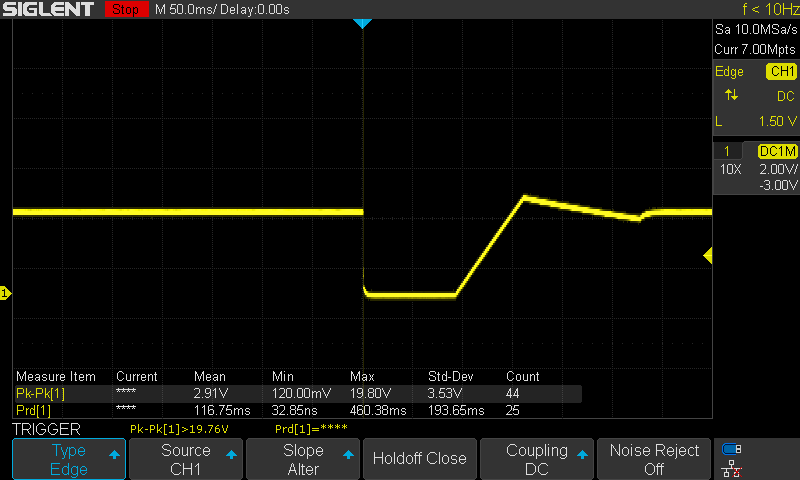Click the 1.50 V trigger level value
This screenshot has height=480, width=800.
coord(773,120)
